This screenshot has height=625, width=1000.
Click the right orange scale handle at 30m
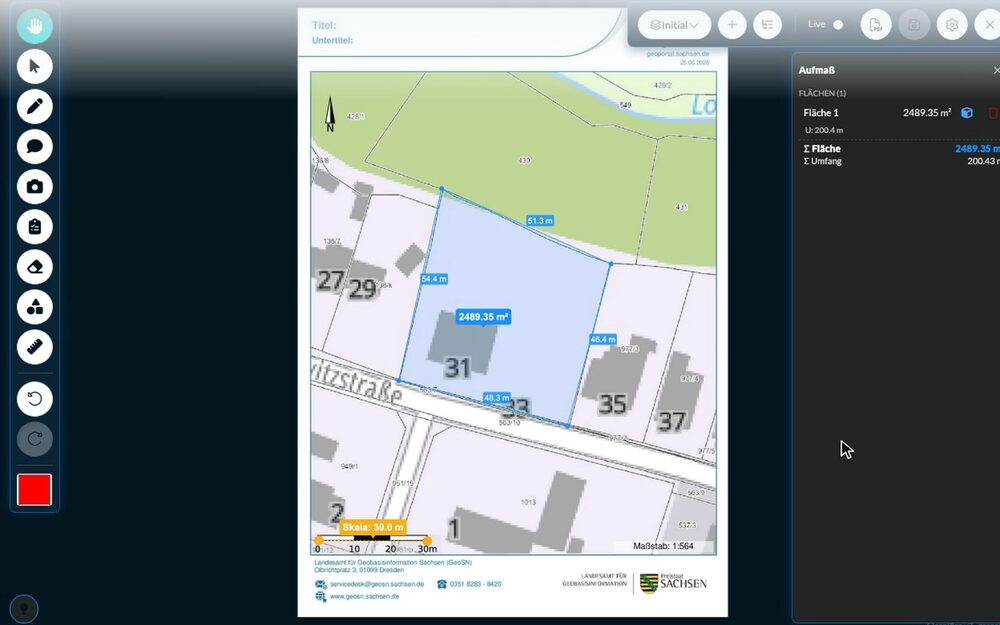(x=427, y=541)
